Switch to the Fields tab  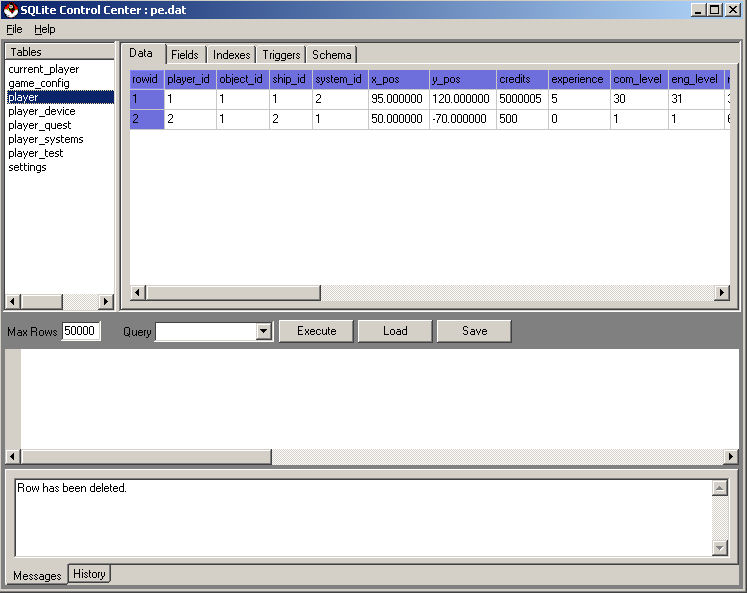tap(184, 54)
